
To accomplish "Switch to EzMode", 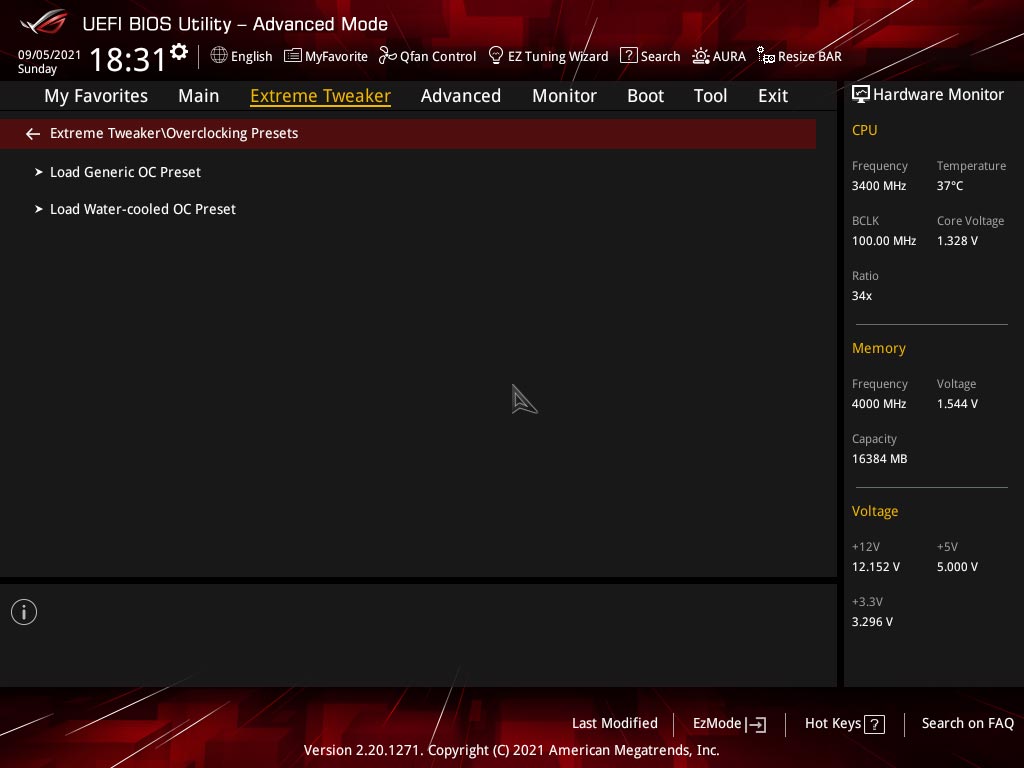I will tap(717, 724).
